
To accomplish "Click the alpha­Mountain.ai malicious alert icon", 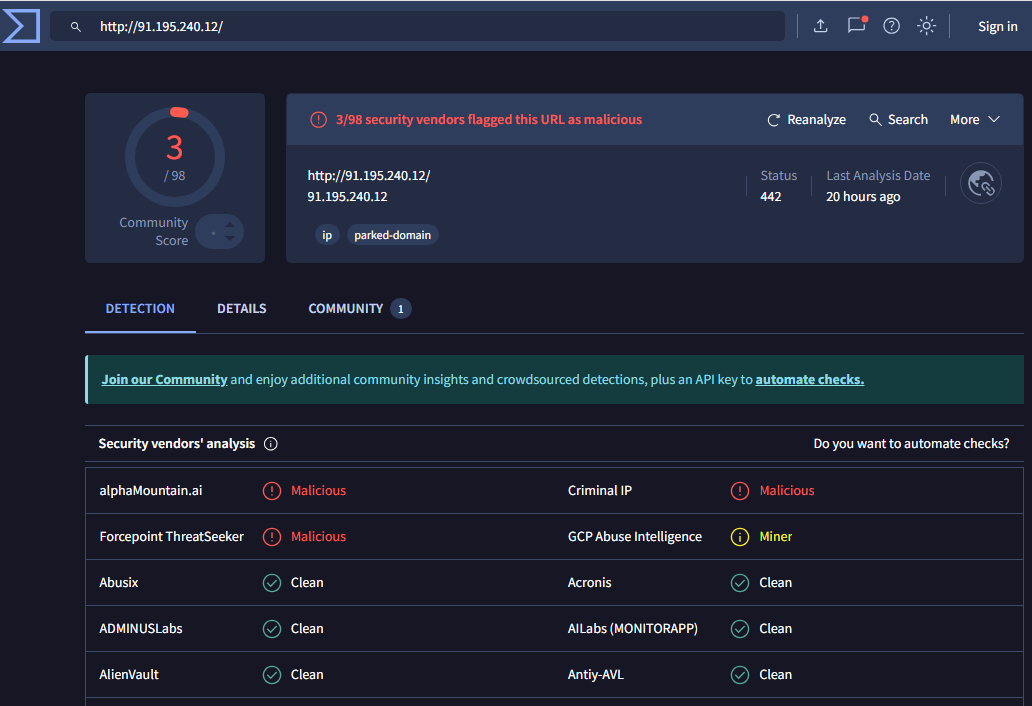I will click(271, 491).
